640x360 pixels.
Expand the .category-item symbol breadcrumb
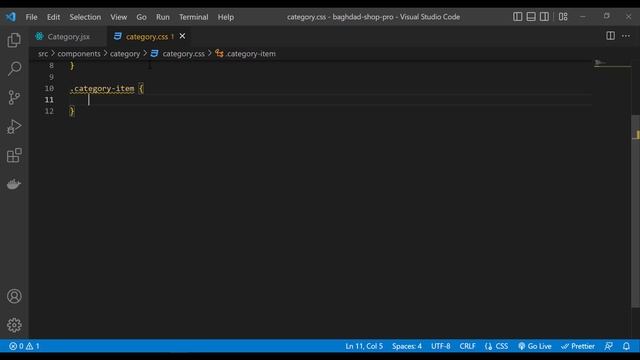(246, 53)
